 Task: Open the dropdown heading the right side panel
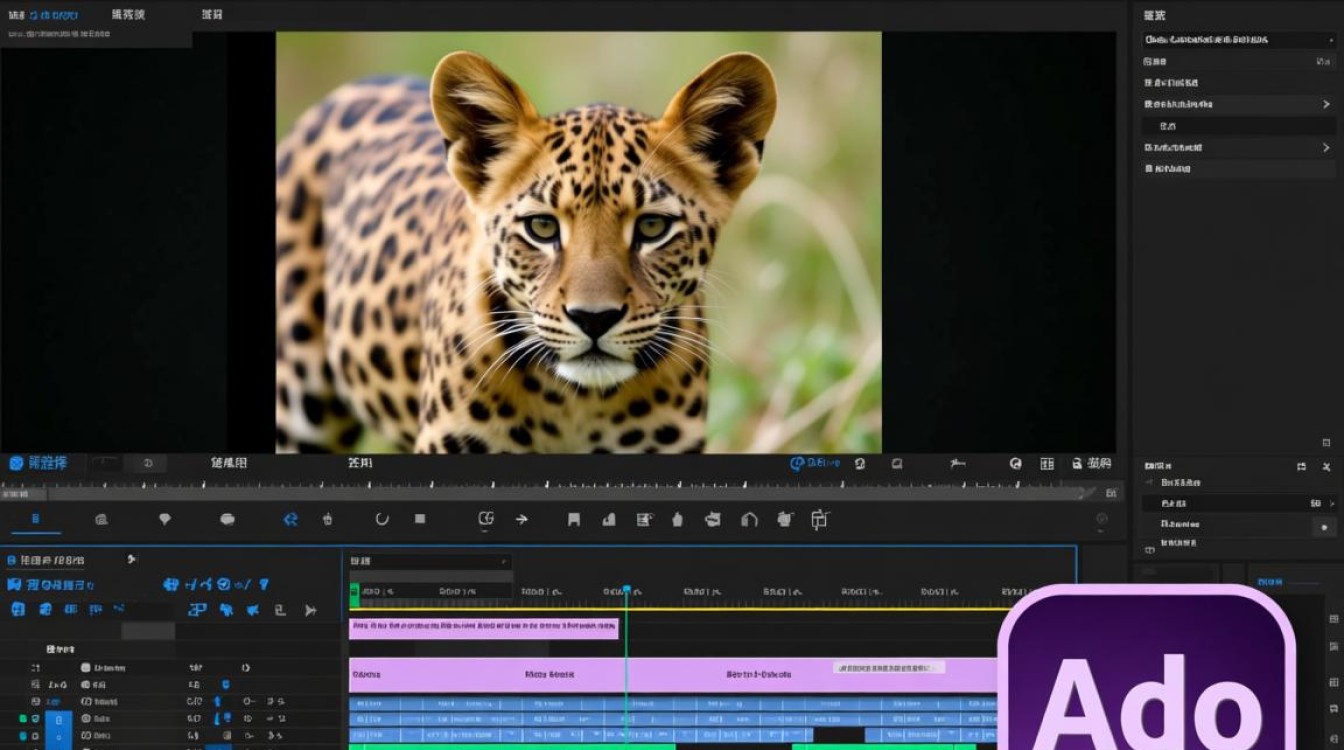click(x=1240, y=40)
